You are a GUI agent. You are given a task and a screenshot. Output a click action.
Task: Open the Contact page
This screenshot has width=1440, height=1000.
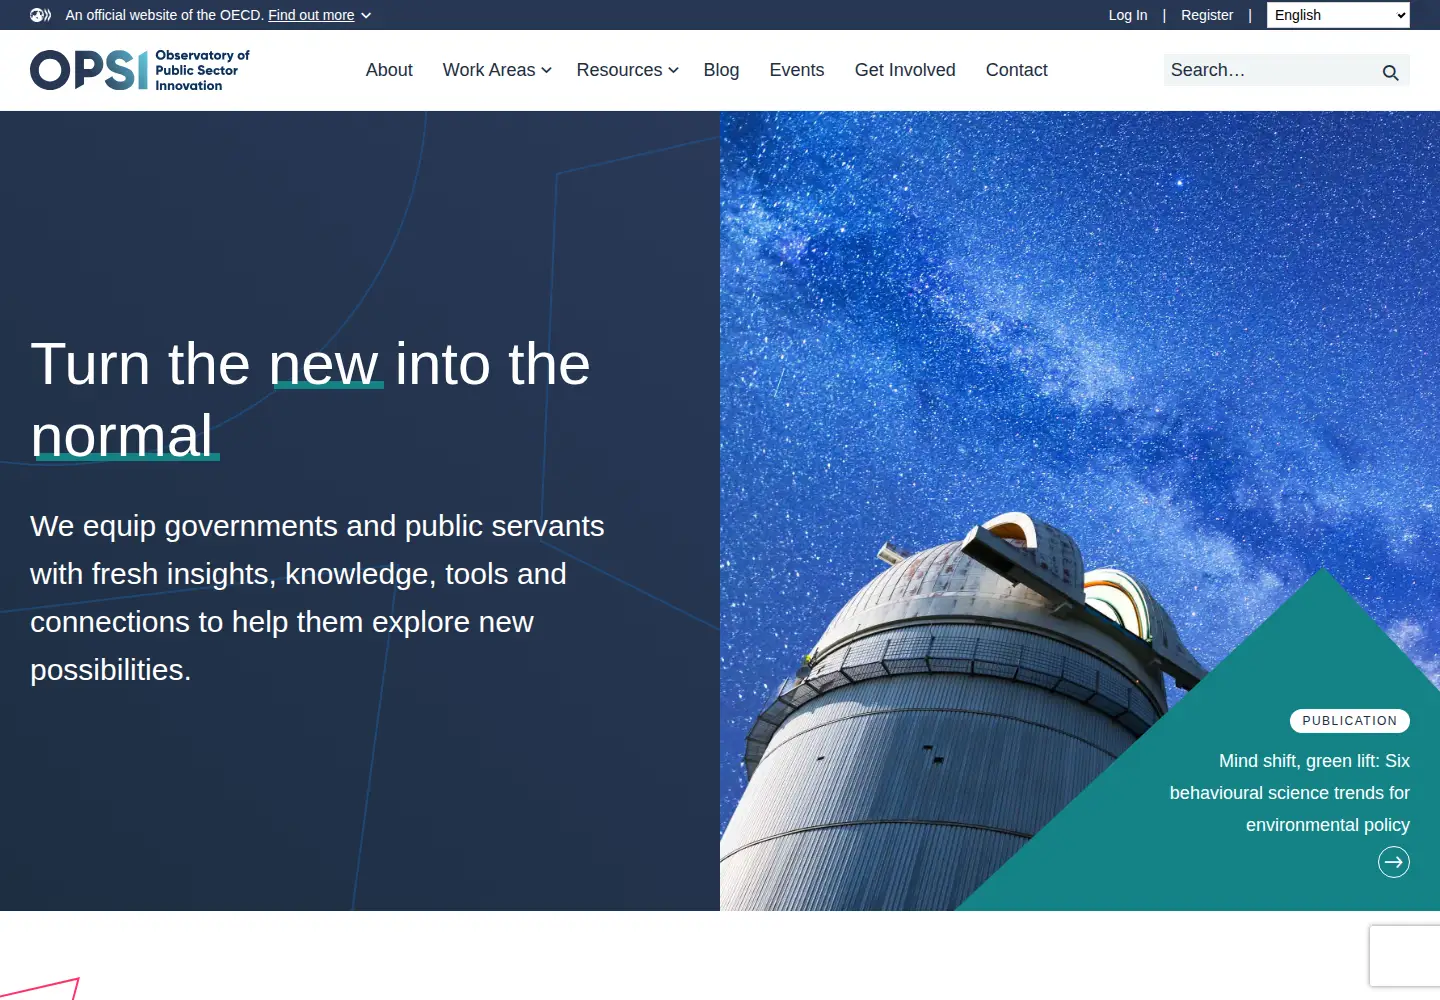point(1017,70)
